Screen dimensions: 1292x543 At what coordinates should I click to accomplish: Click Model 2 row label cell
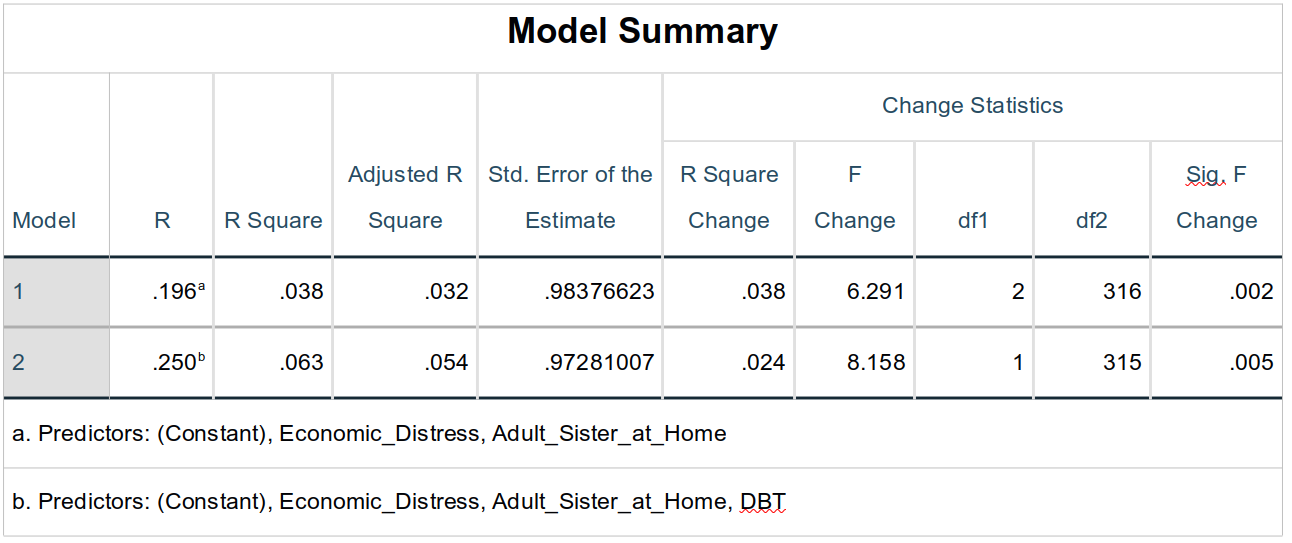(x=56, y=363)
